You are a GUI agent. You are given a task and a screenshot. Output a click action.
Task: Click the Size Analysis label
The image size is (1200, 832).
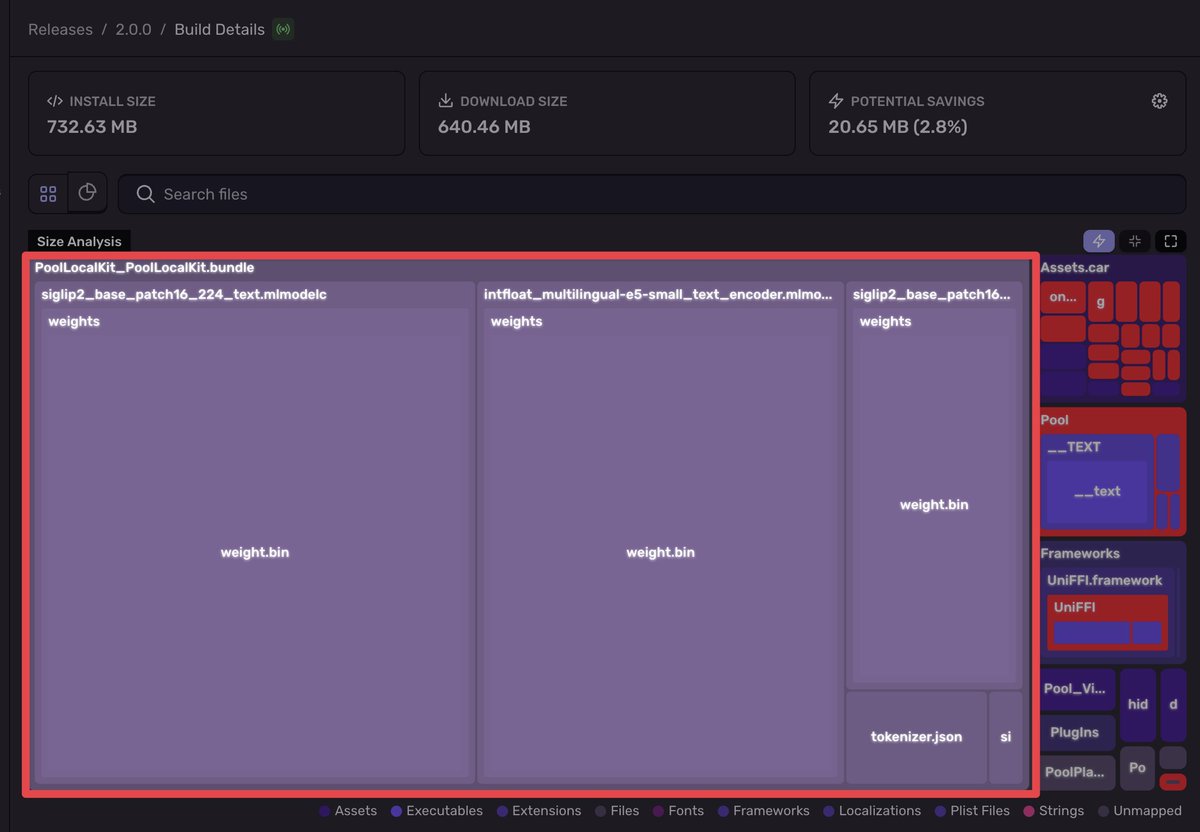pyautogui.click(x=79, y=241)
